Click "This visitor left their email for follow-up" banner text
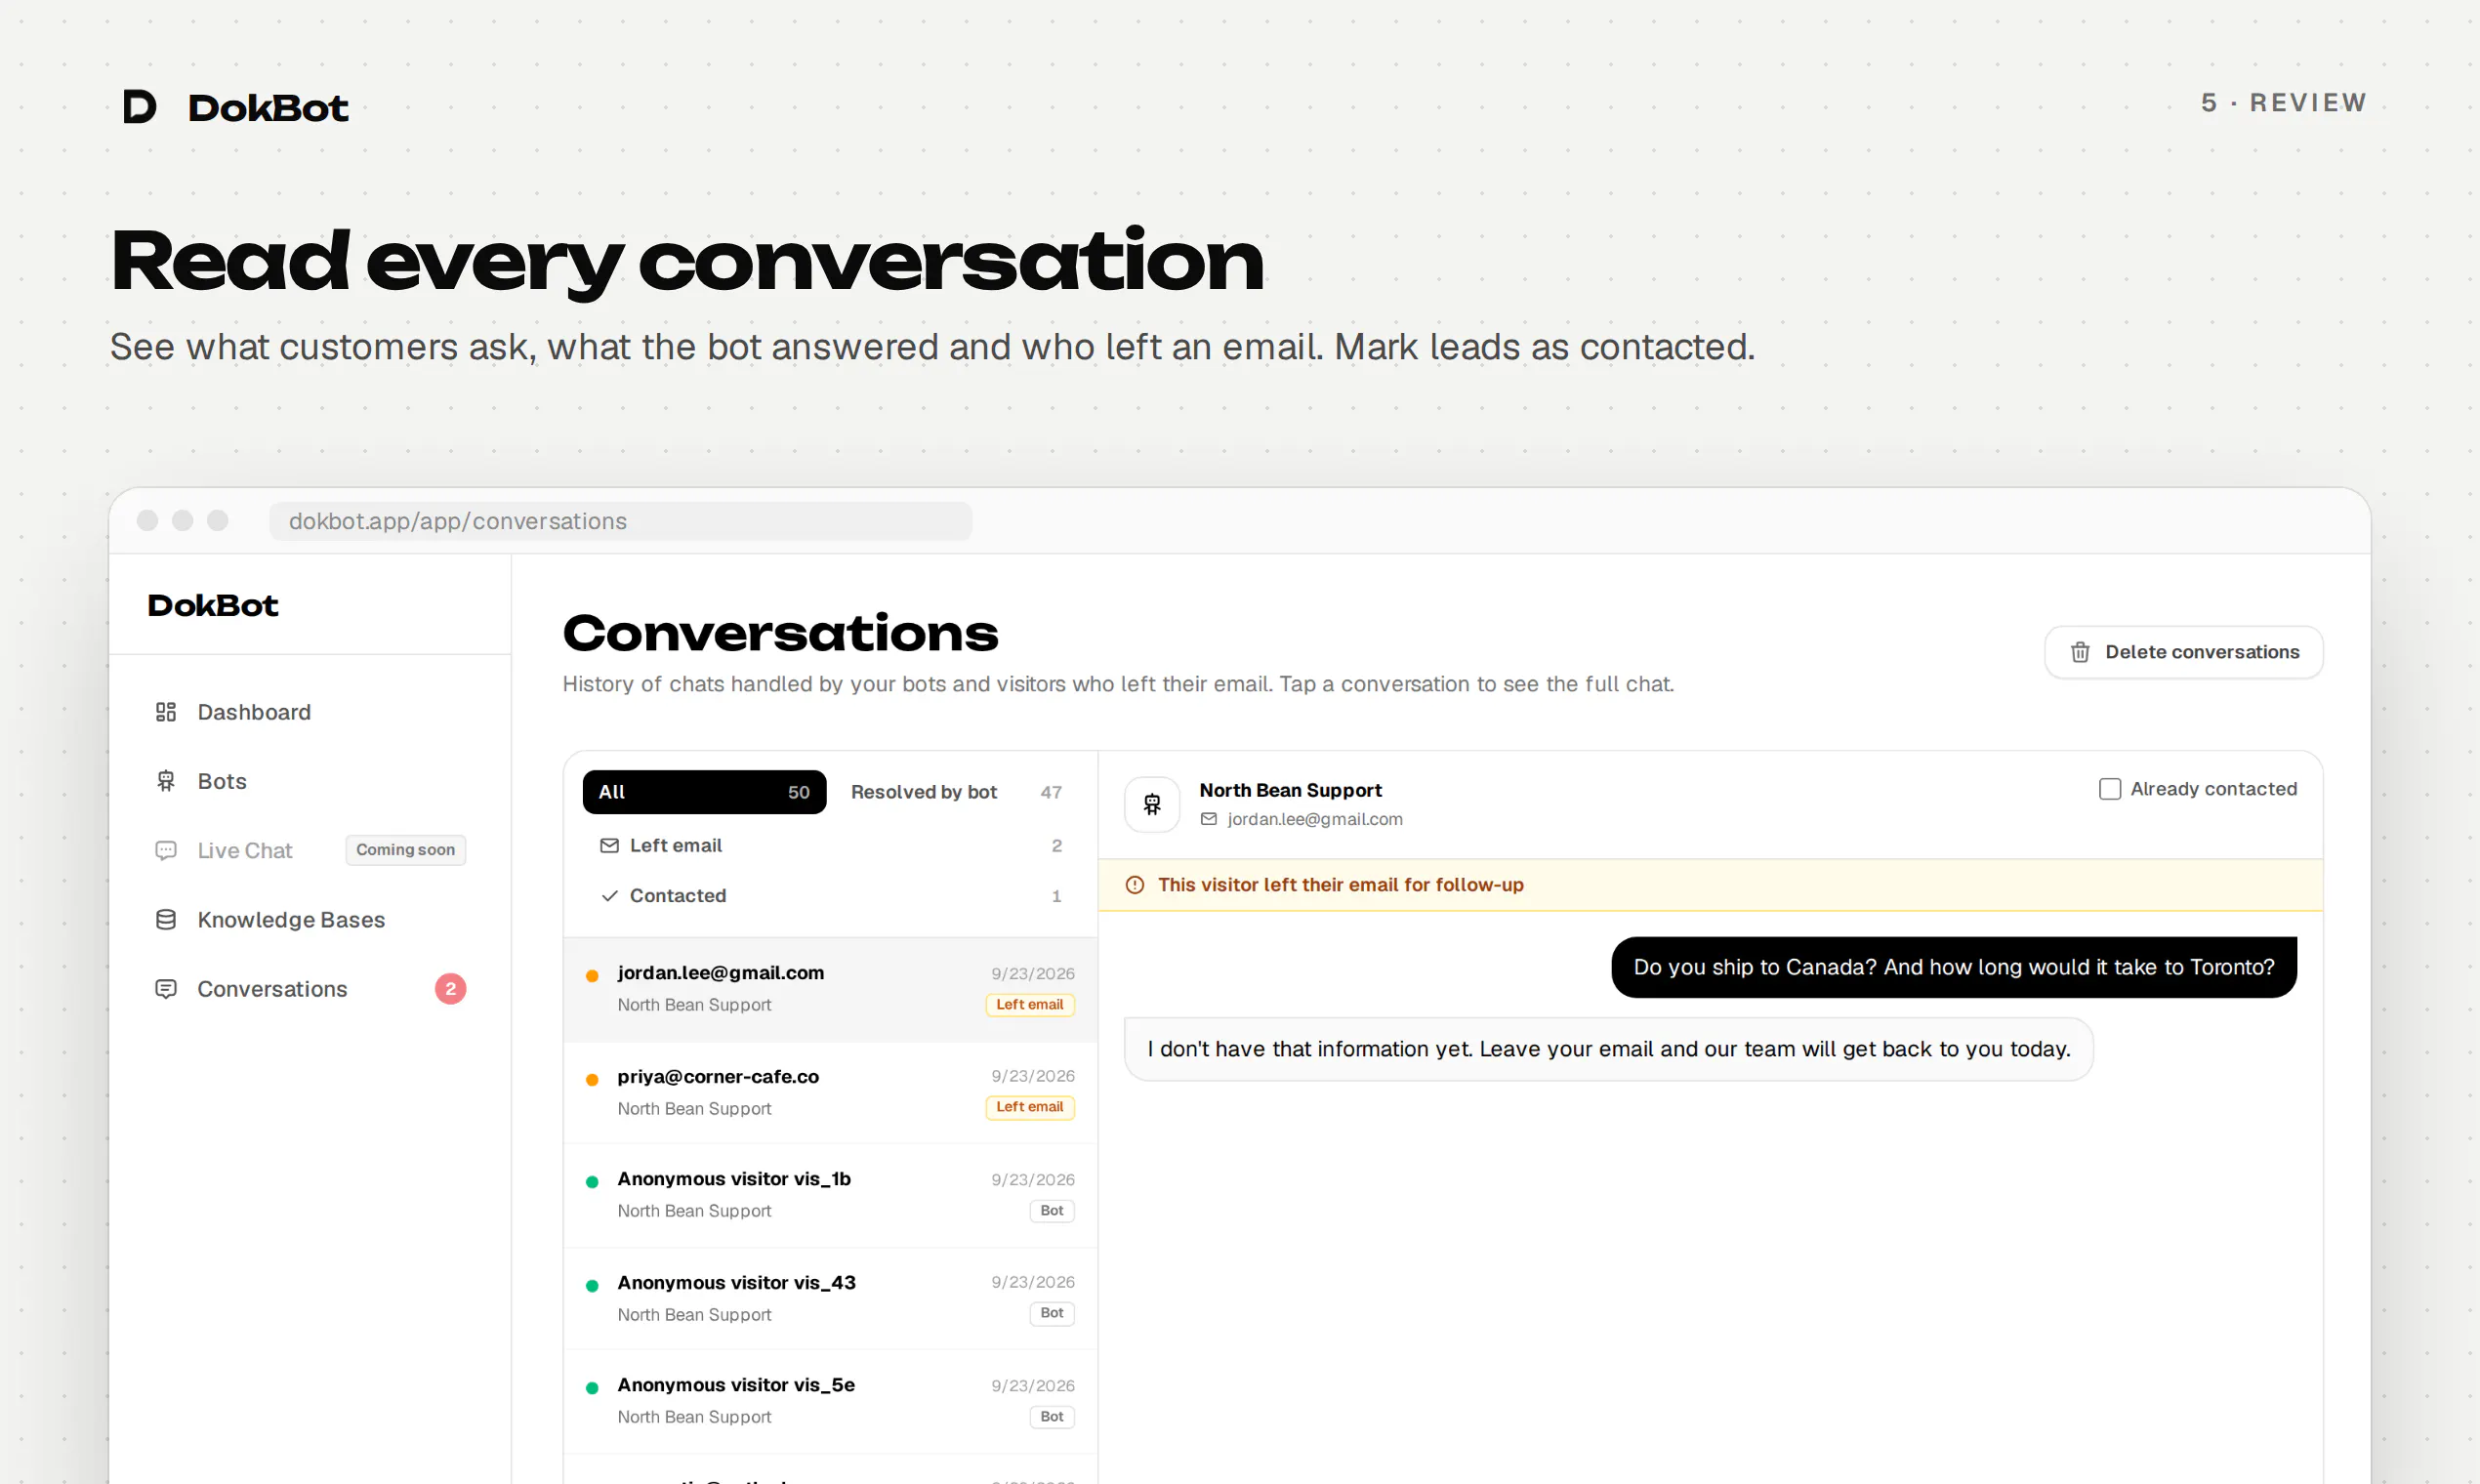The image size is (2480, 1484). tap(1341, 885)
